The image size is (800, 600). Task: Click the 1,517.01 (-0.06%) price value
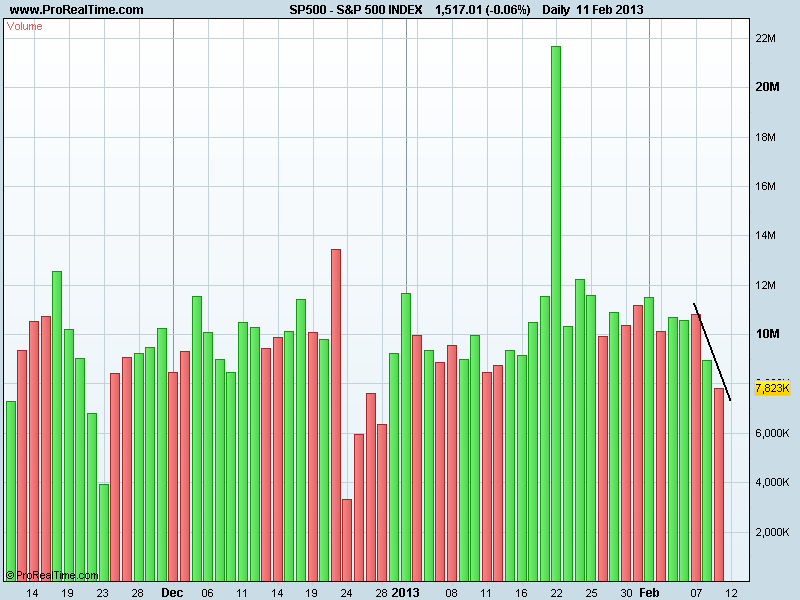coord(482,10)
